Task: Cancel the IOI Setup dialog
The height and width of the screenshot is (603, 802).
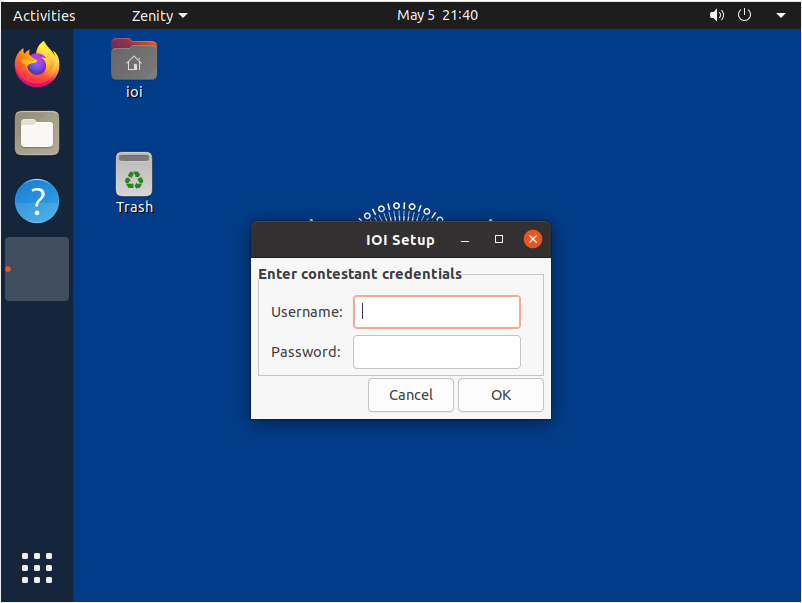Action: point(410,394)
